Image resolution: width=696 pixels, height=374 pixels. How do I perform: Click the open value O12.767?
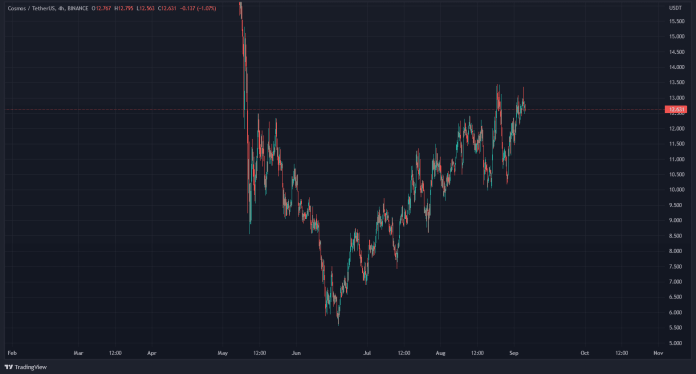[x=101, y=8]
